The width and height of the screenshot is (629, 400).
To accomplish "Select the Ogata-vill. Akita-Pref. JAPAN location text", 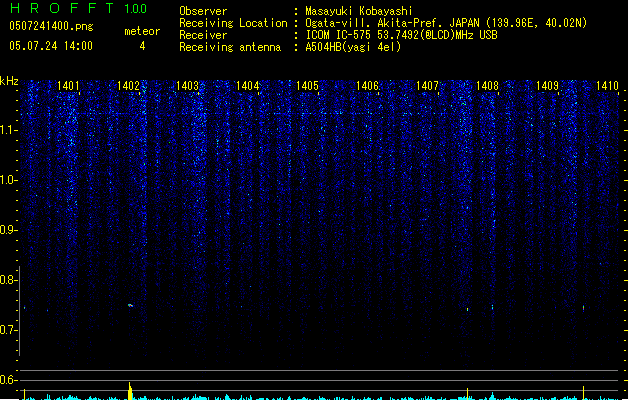I will point(446,23).
